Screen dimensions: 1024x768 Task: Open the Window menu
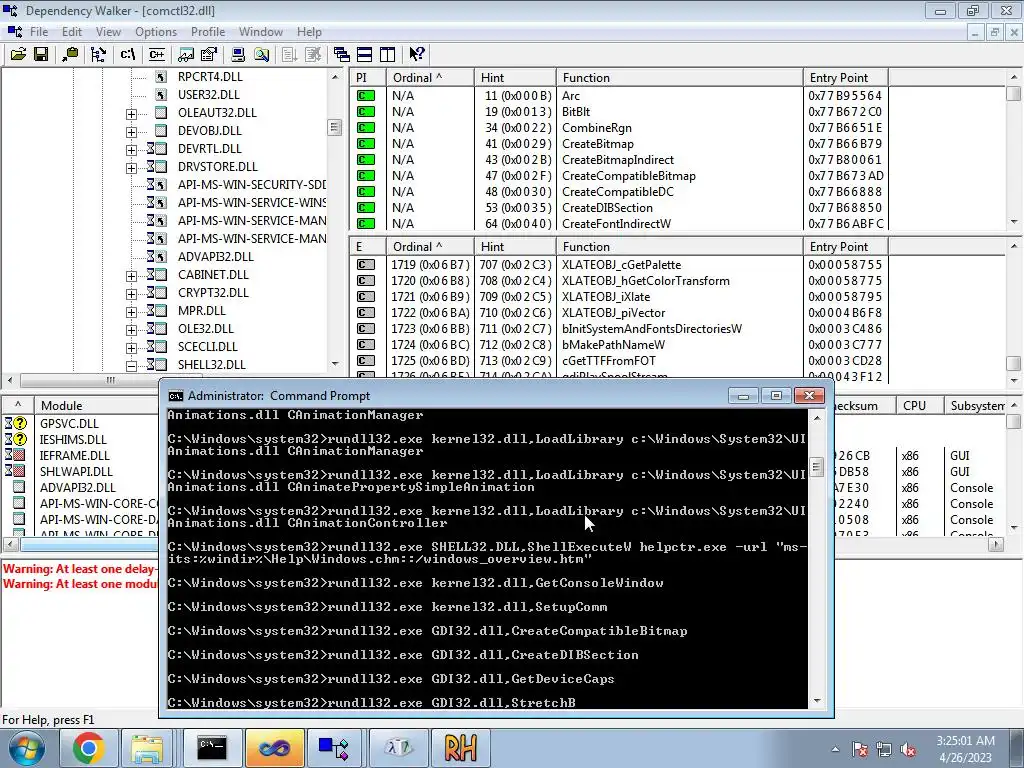click(x=261, y=31)
